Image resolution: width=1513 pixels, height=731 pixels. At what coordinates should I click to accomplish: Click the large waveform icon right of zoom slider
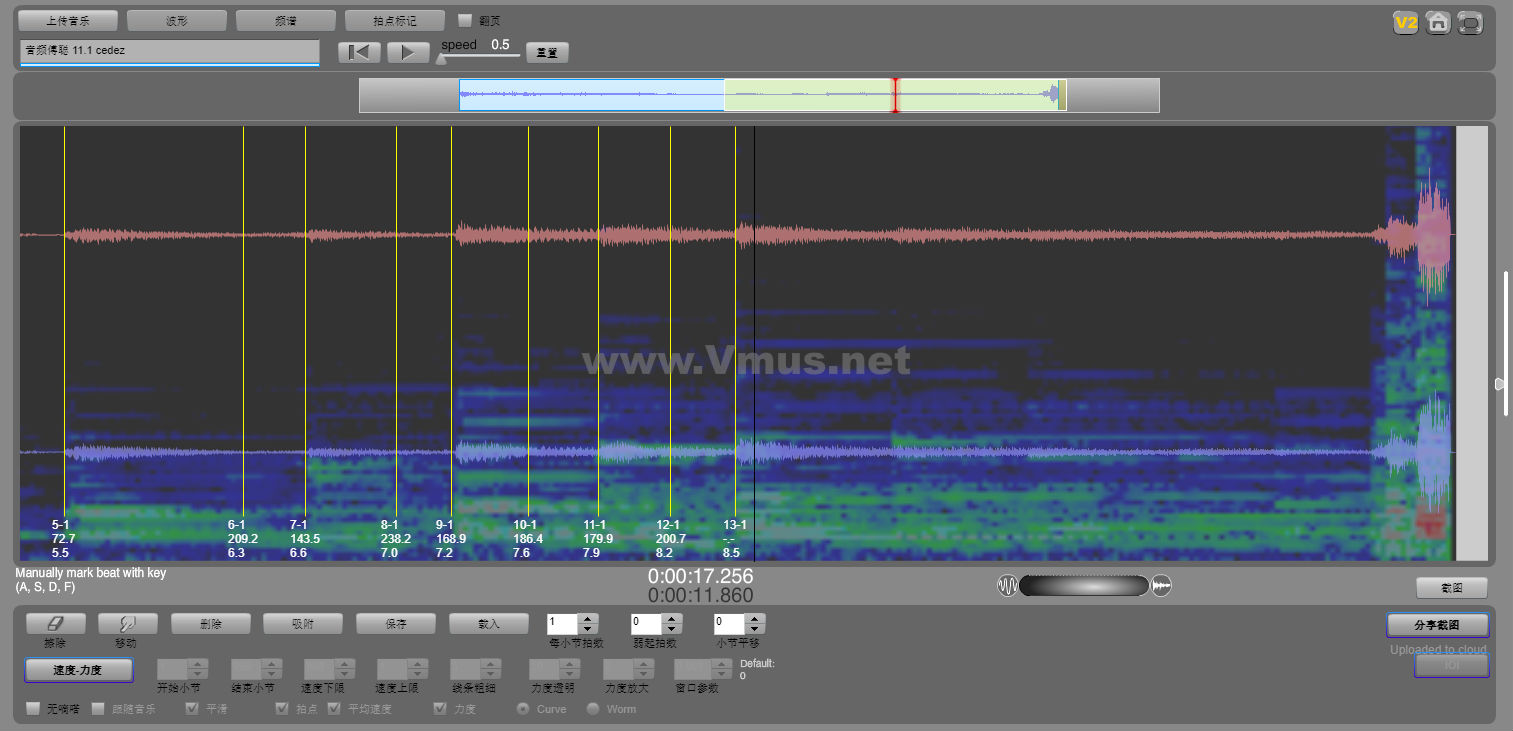coord(1161,586)
